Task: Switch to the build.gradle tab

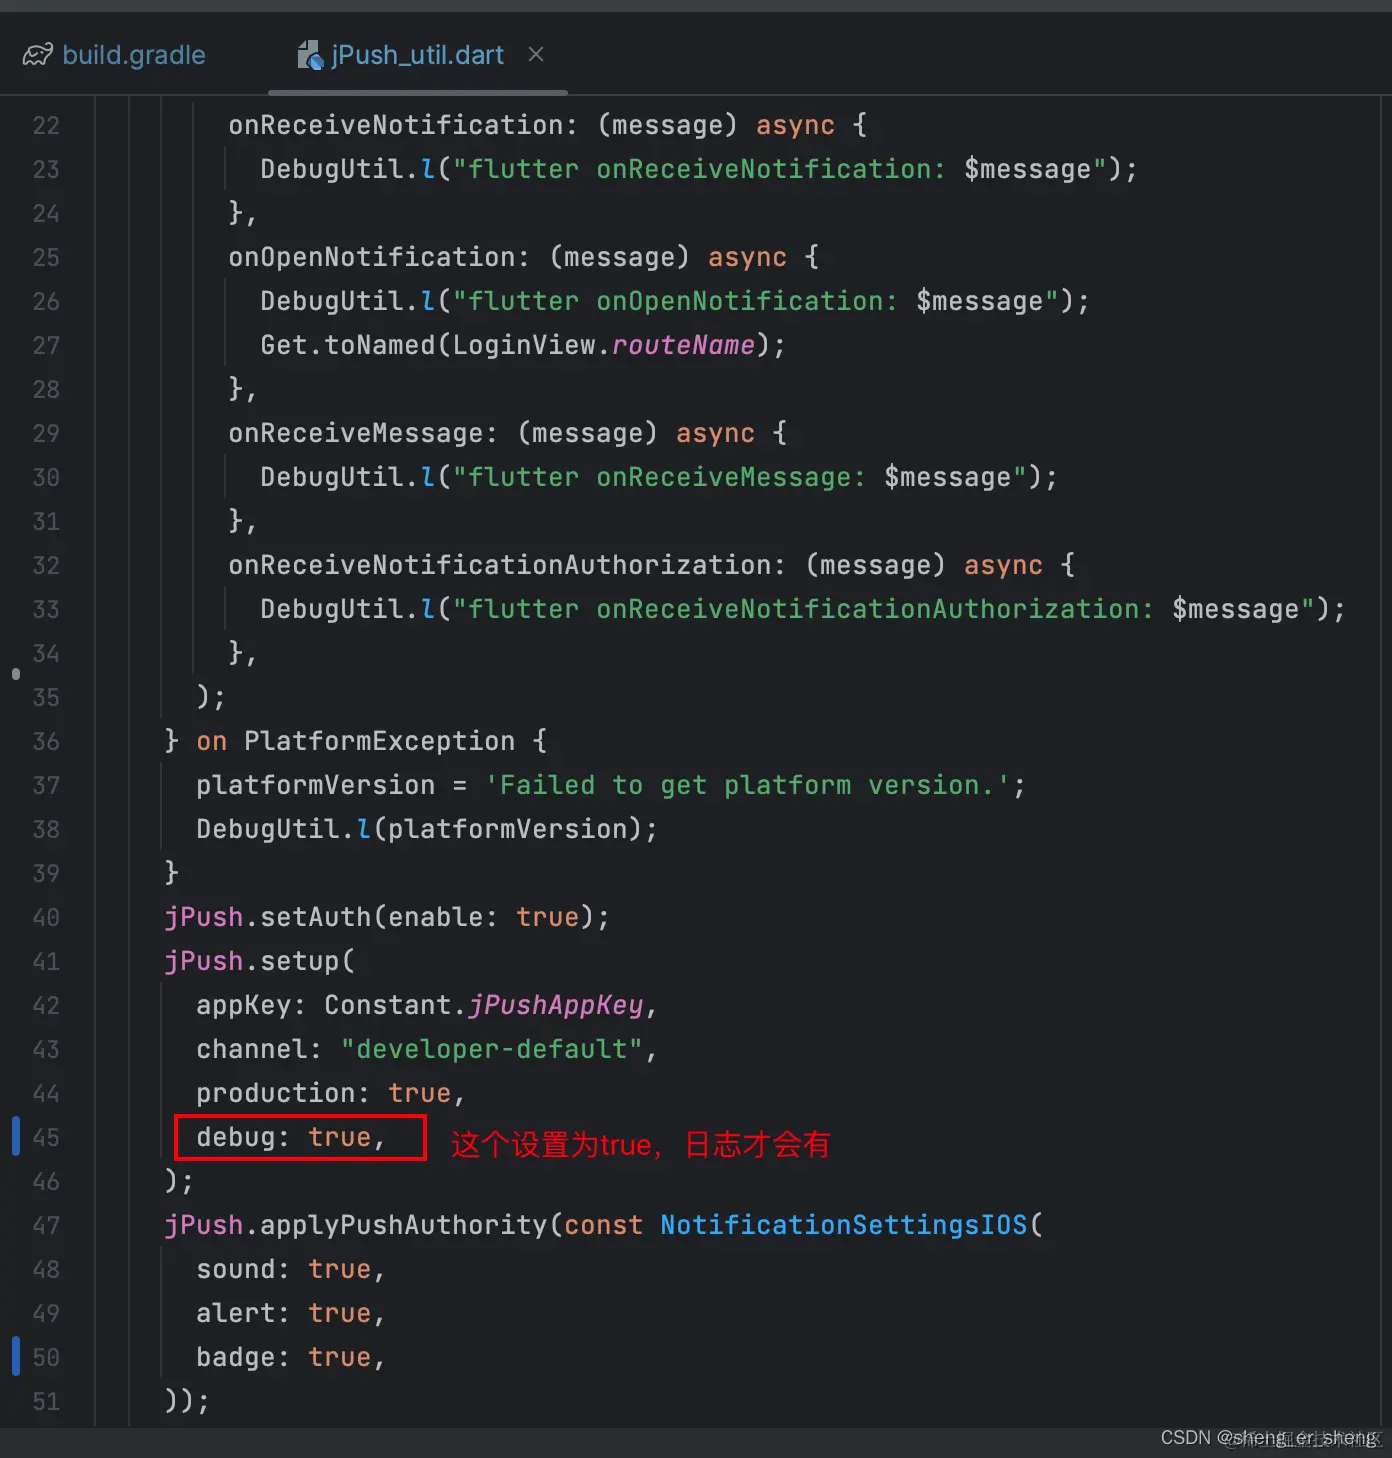Action: [x=114, y=55]
